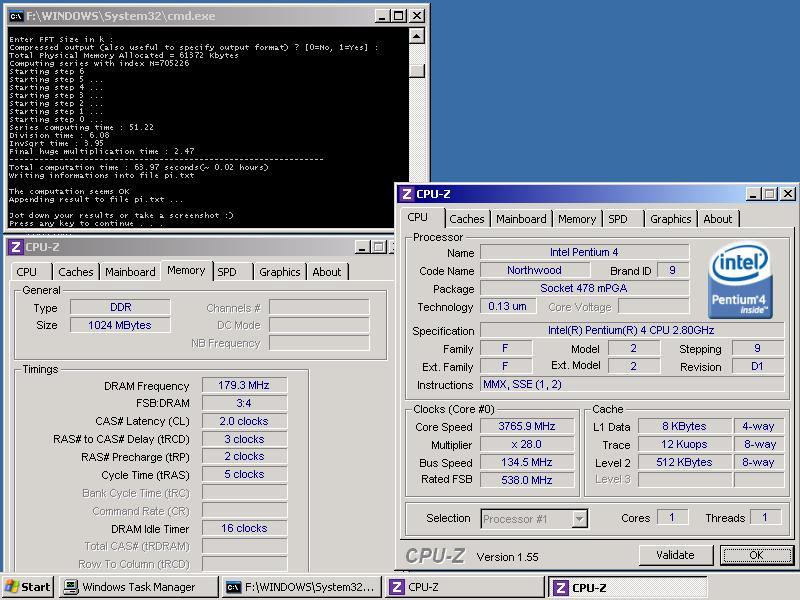This screenshot has height=600, width=800.
Task: Click the Validate button in CPU-Z
Action: point(675,555)
